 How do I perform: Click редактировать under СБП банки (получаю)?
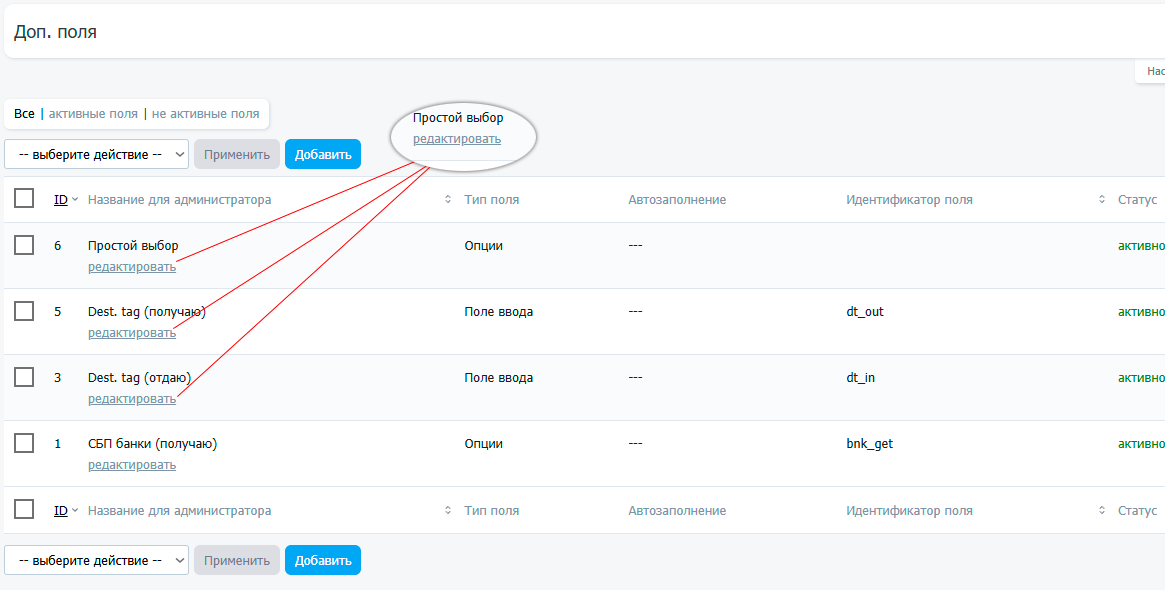pos(132,465)
